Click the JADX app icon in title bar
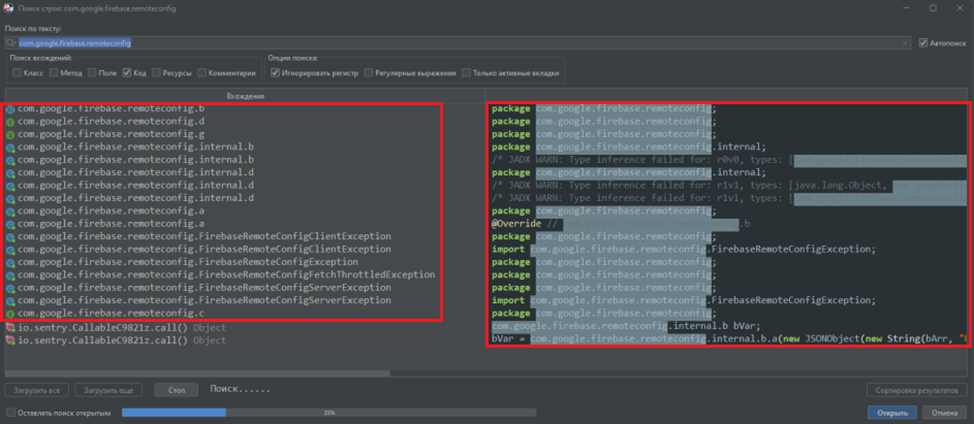This screenshot has height=424, width=974. 9,8
